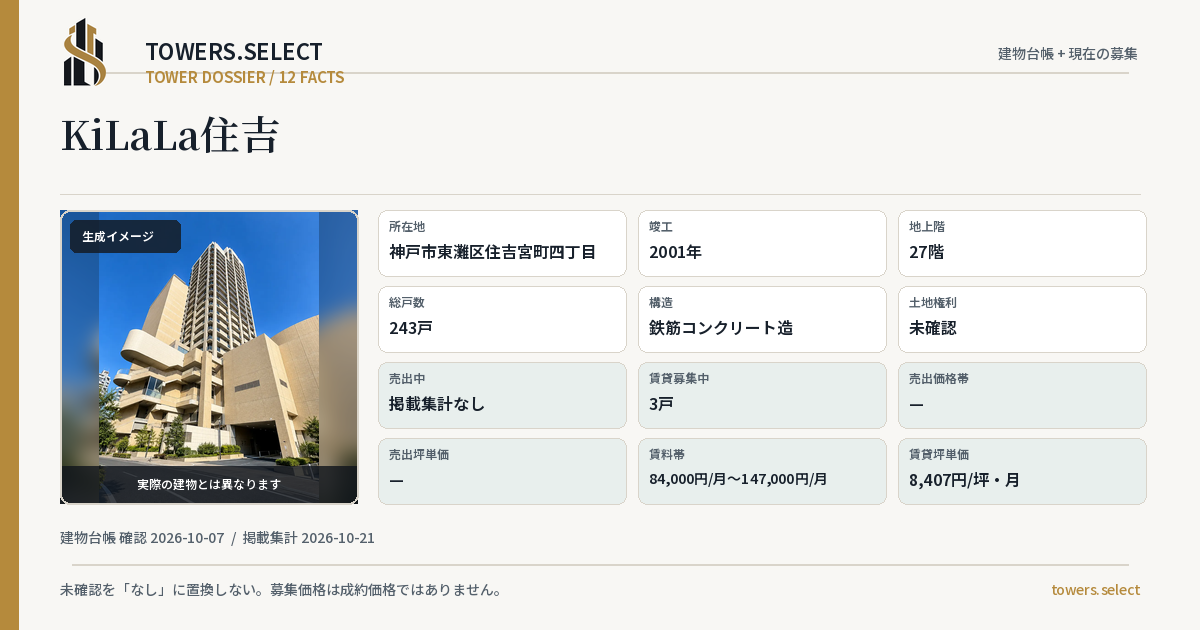Select the KiLaLa住吉 page title

pyautogui.click(x=170, y=135)
